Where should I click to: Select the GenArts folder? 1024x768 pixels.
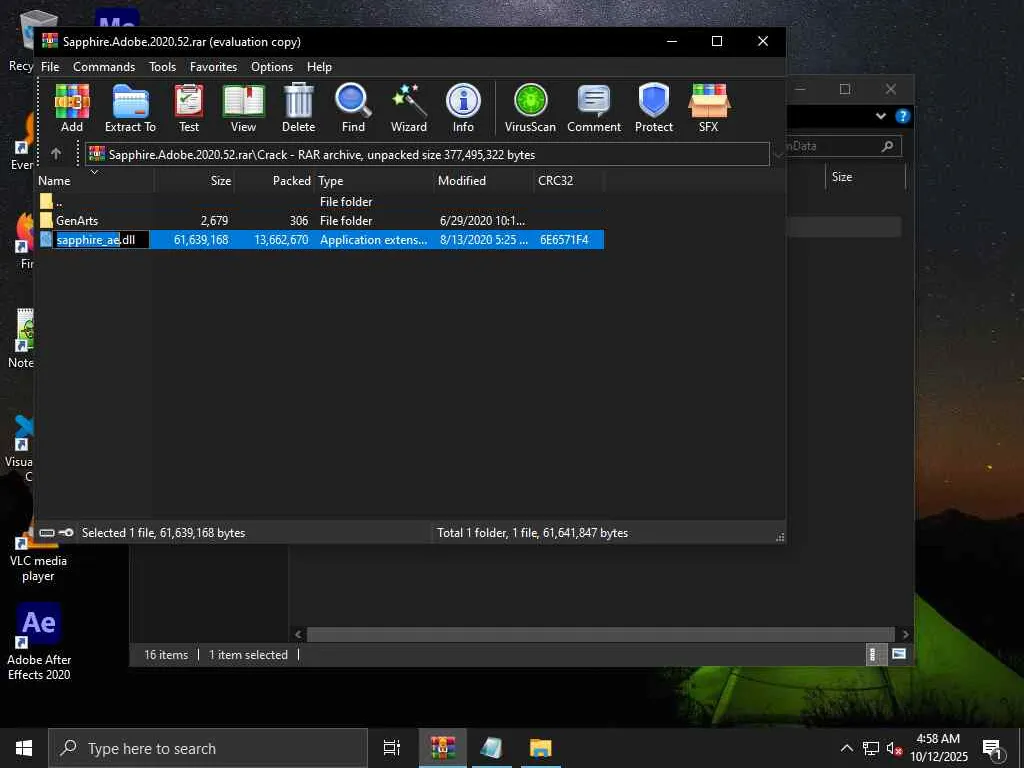[x=76, y=221]
